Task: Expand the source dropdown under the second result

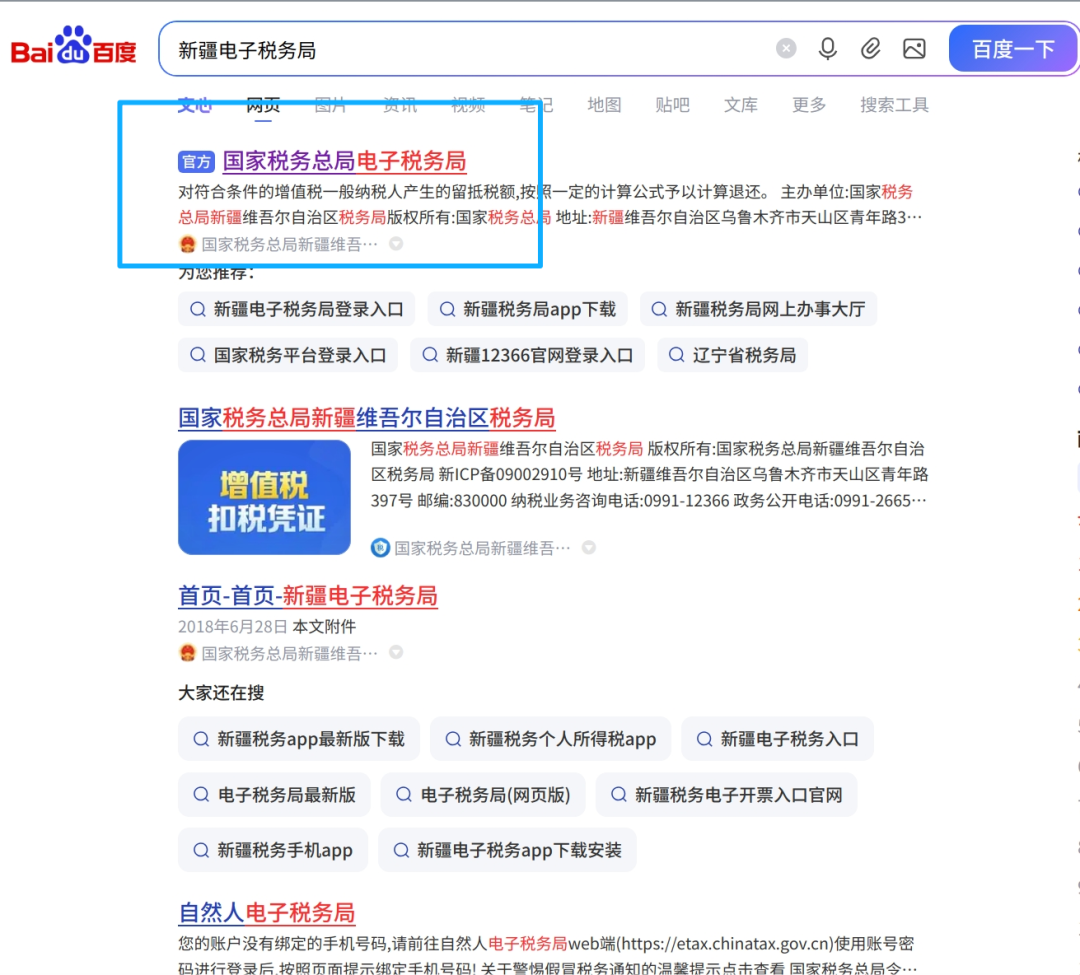Action: coord(589,547)
